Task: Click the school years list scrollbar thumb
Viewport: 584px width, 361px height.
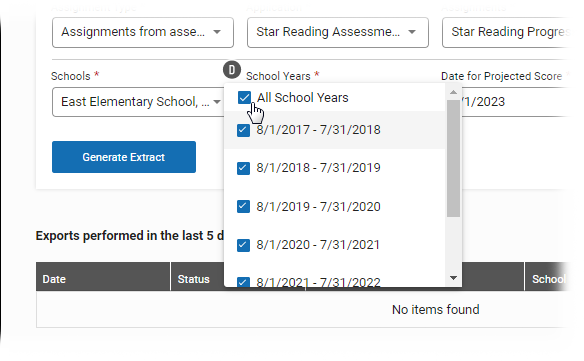Action: (453, 158)
